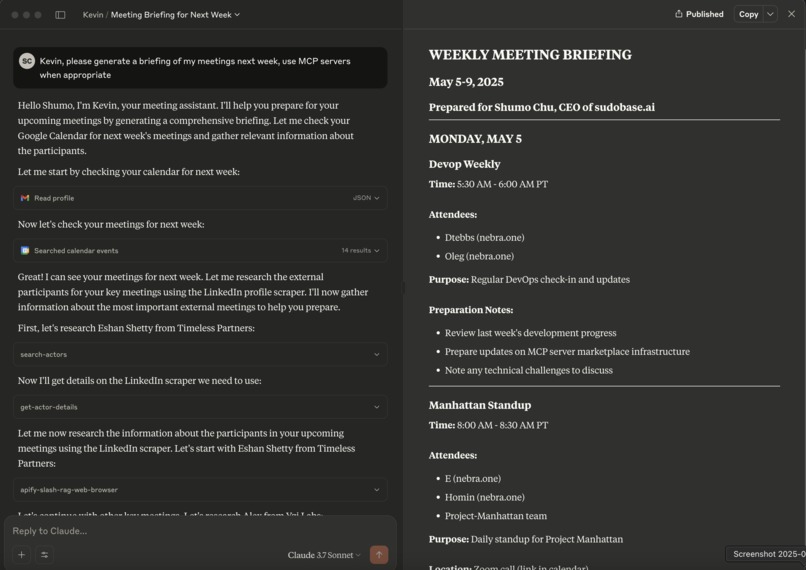Click the Kevin project breadcrumb
Image resolution: width=806 pixels, height=570 pixels.
point(93,15)
